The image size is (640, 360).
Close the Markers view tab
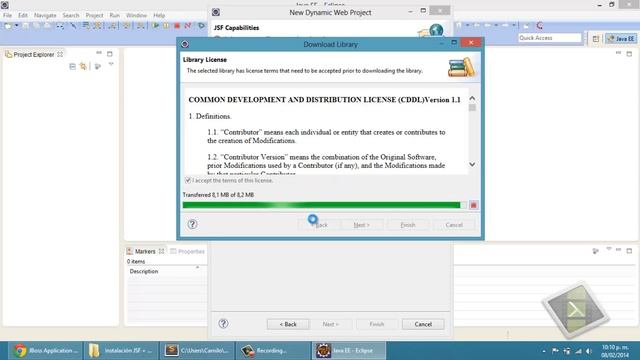tap(162, 251)
